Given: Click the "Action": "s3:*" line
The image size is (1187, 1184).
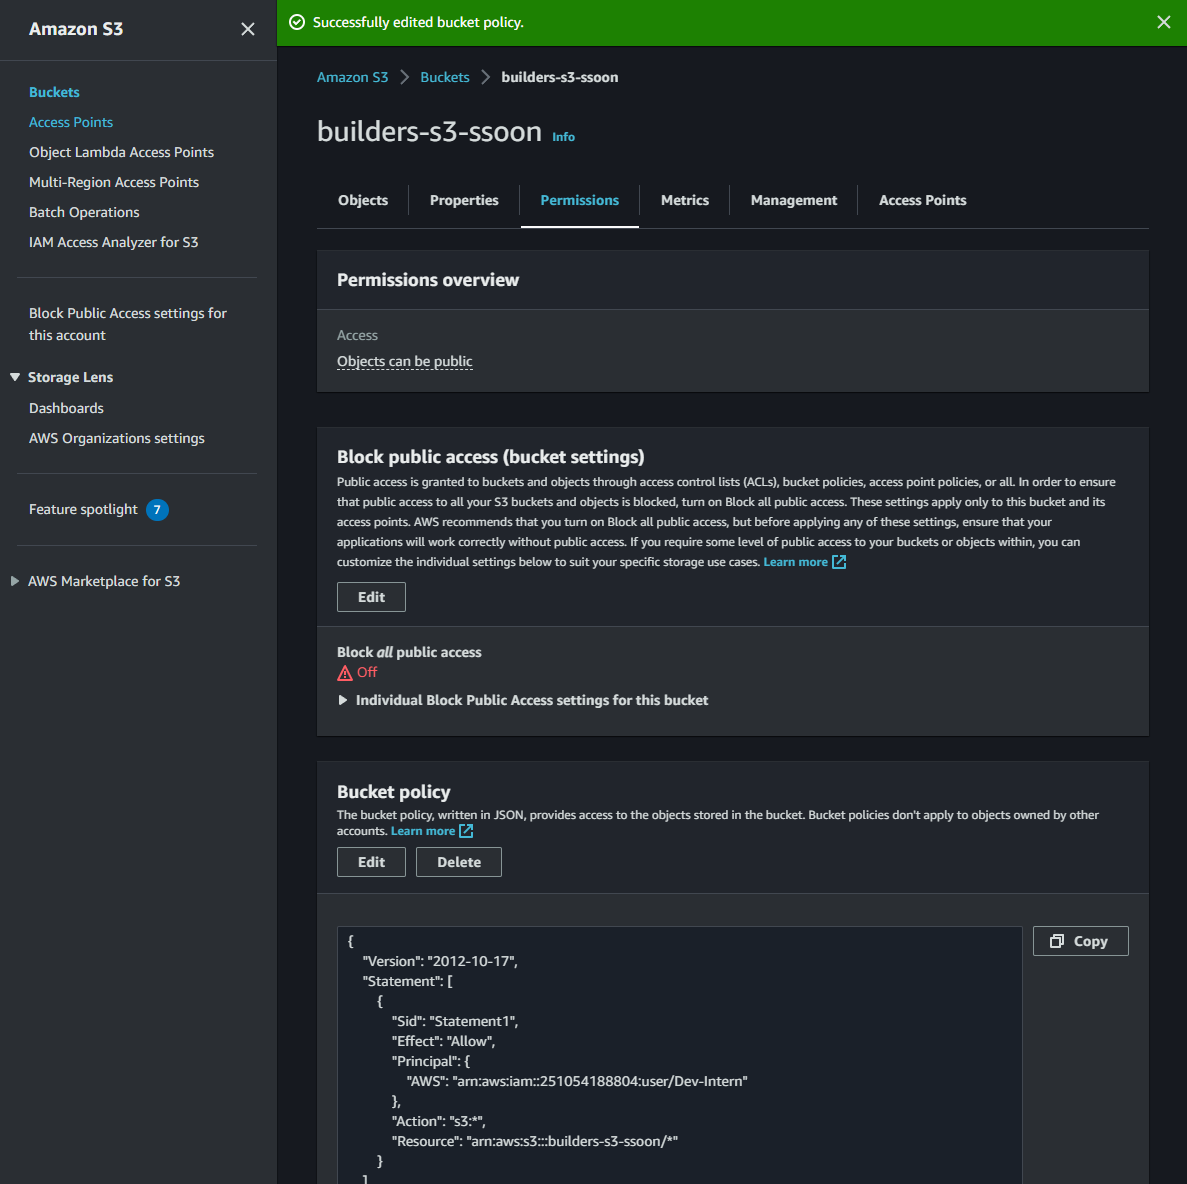Looking at the screenshot, I should click(x=438, y=1122).
